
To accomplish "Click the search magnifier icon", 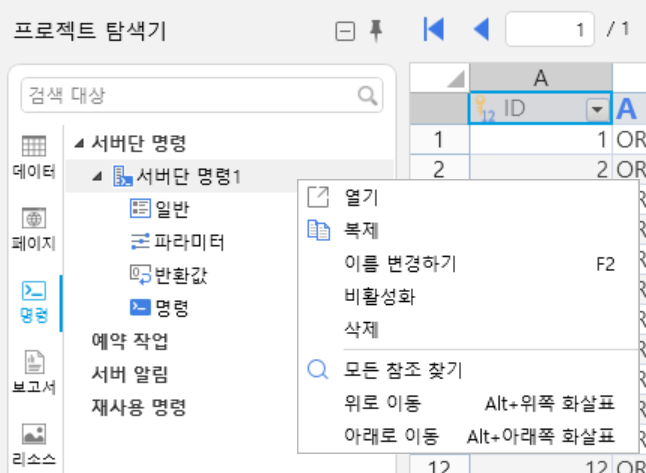I will pos(367,96).
